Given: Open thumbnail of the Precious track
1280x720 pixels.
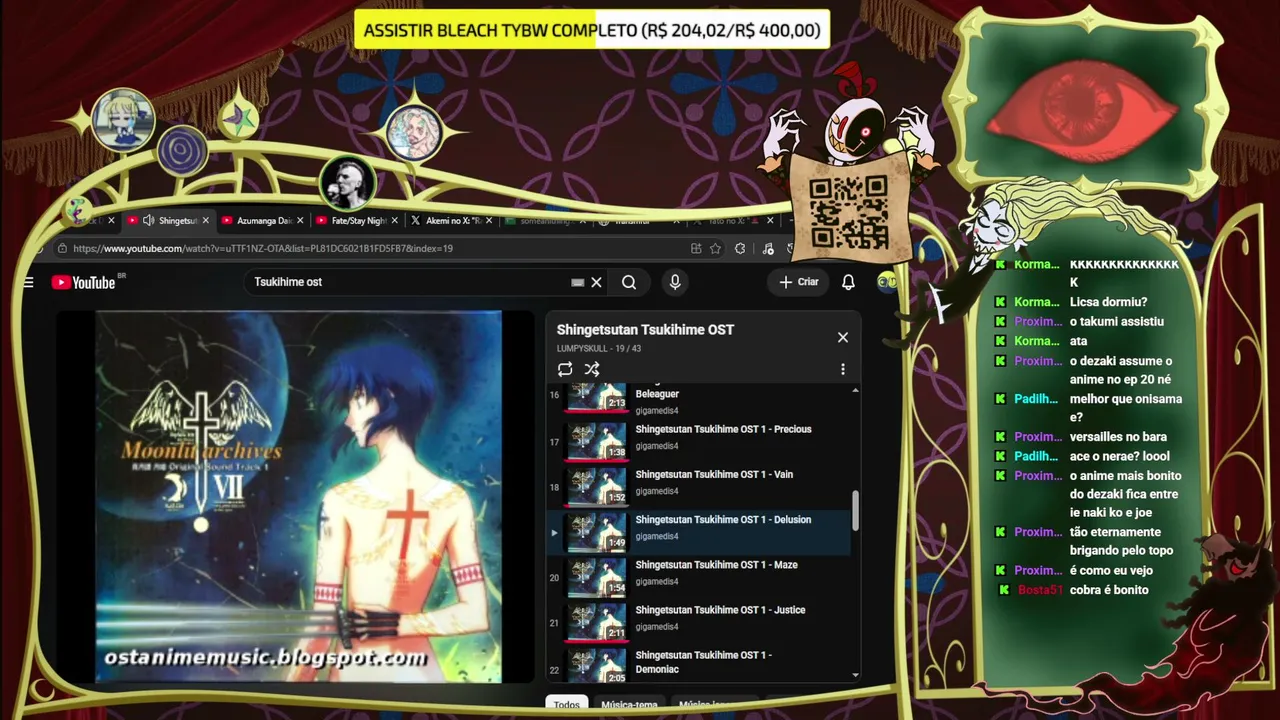Looking at the screenshot, I should point(597,441).
